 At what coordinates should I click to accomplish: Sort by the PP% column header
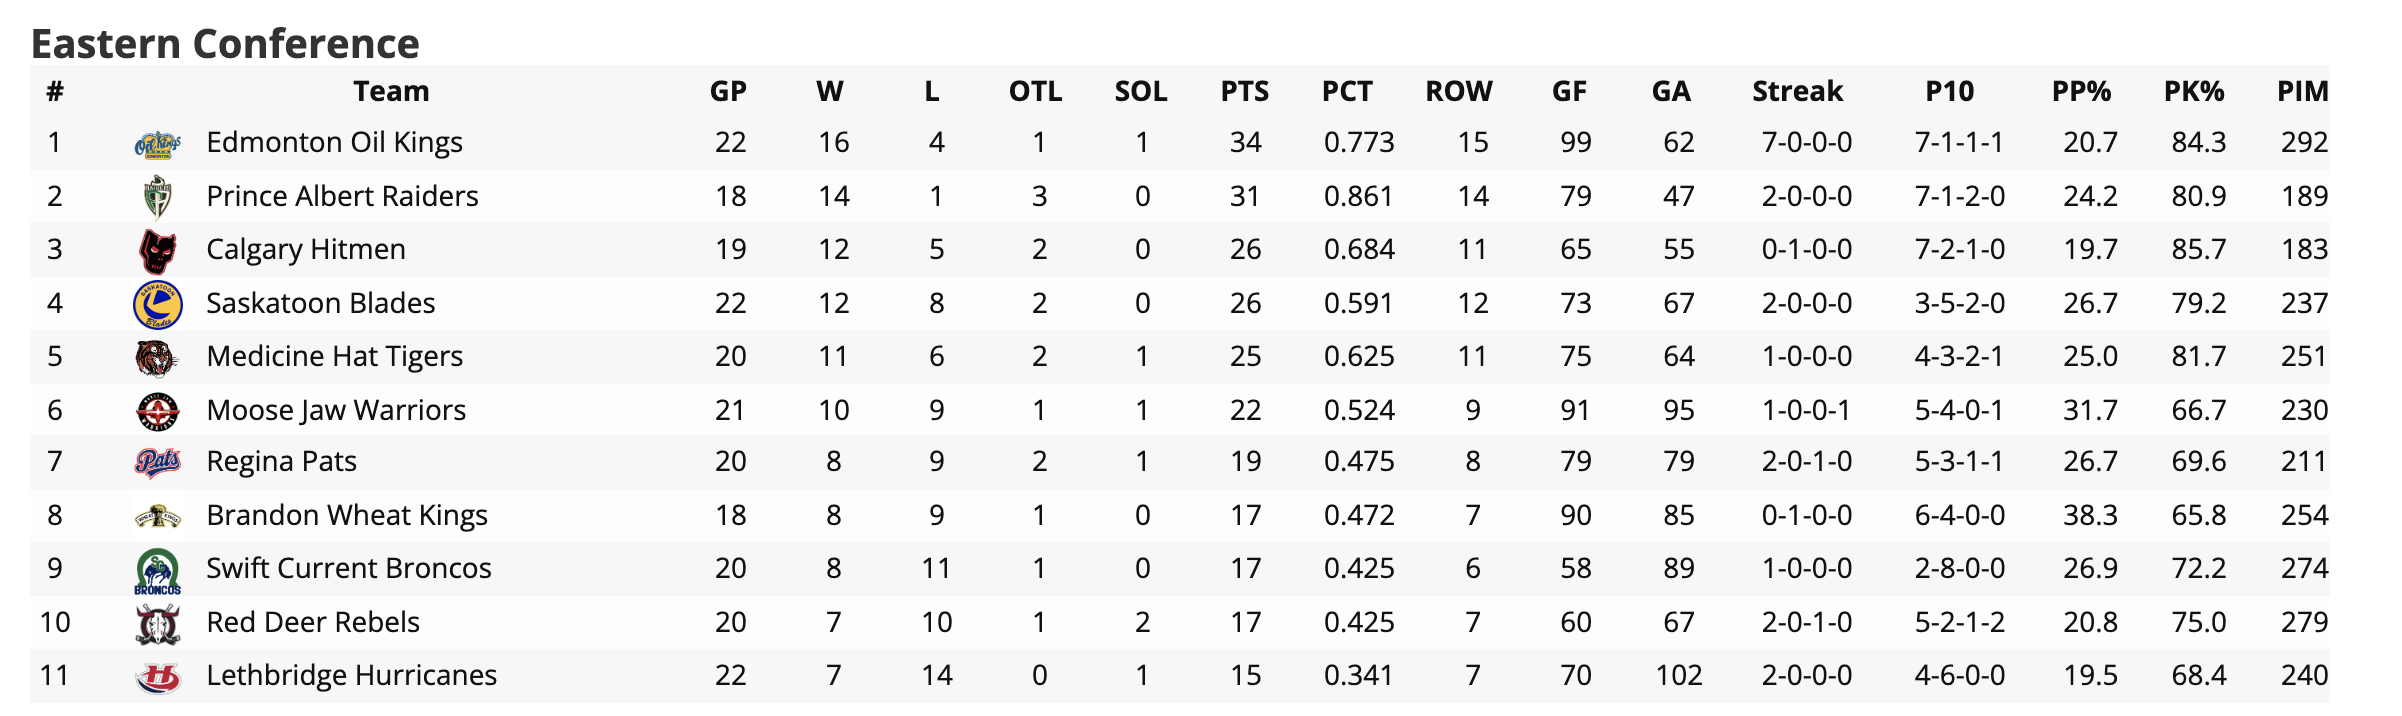tap(2081, 92)
